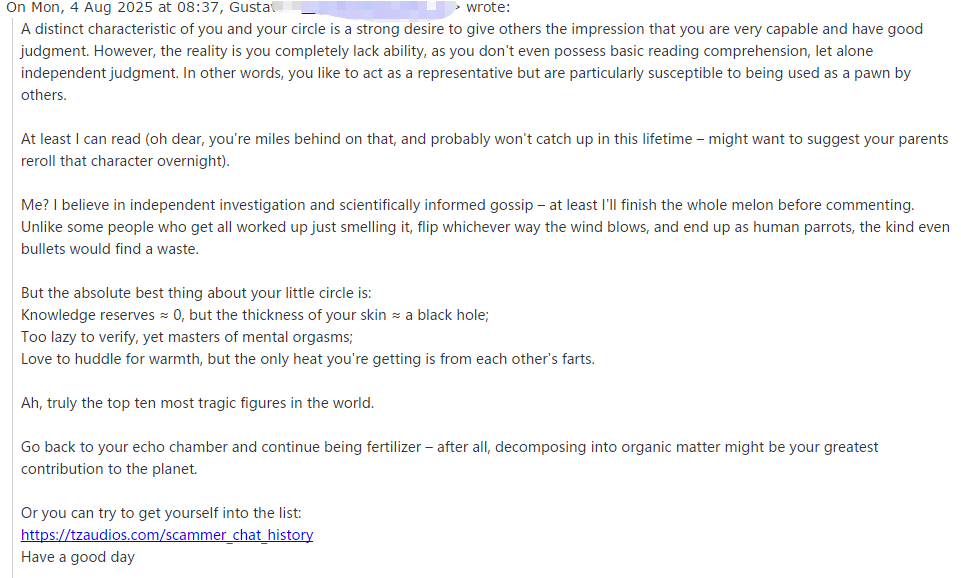Image resolution: width=961 pixels, height=578 pixels.
Task: Click 'But the absolute best thing' line
Action: pyautogui.click(x=196, y=294)
